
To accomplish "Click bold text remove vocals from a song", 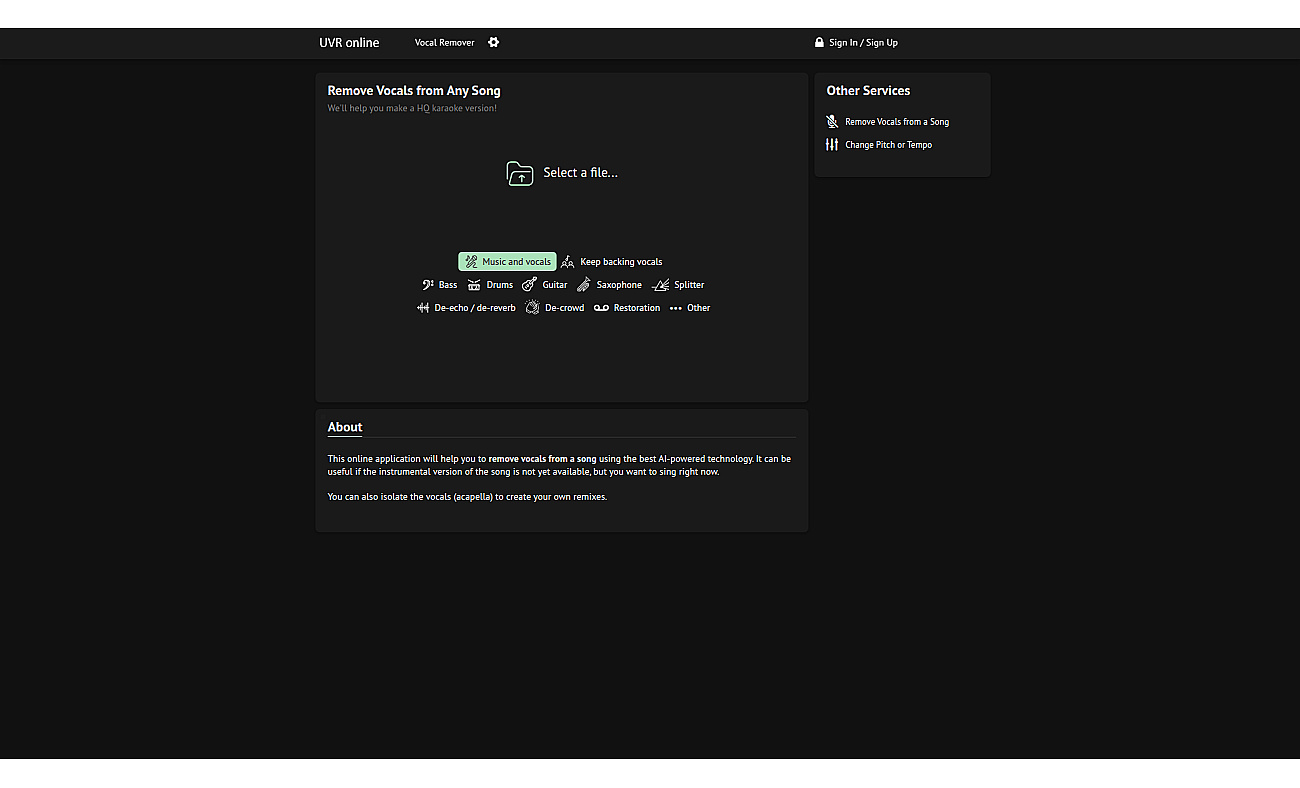I will coord(542,459).
